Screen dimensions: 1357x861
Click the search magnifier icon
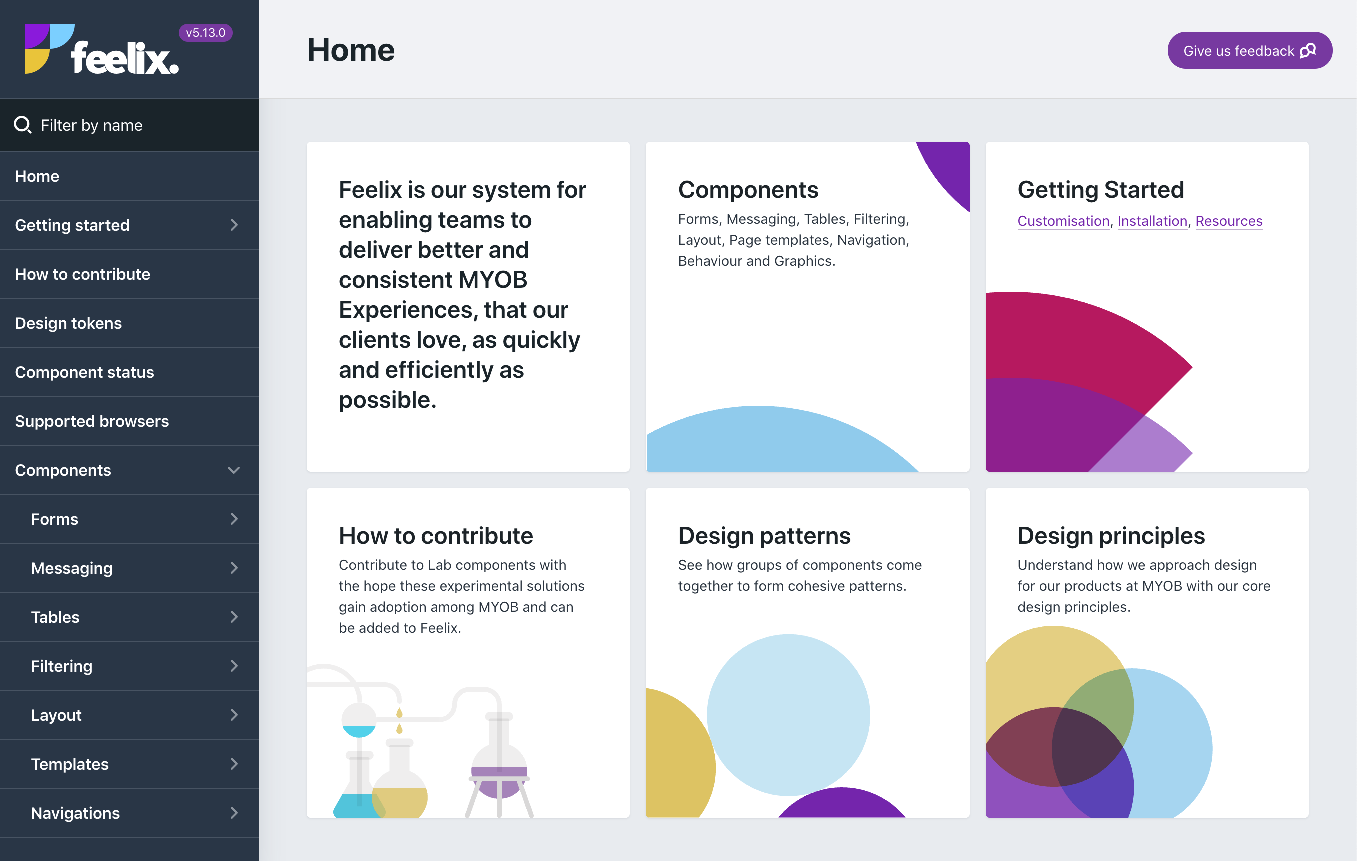[22, 125]
